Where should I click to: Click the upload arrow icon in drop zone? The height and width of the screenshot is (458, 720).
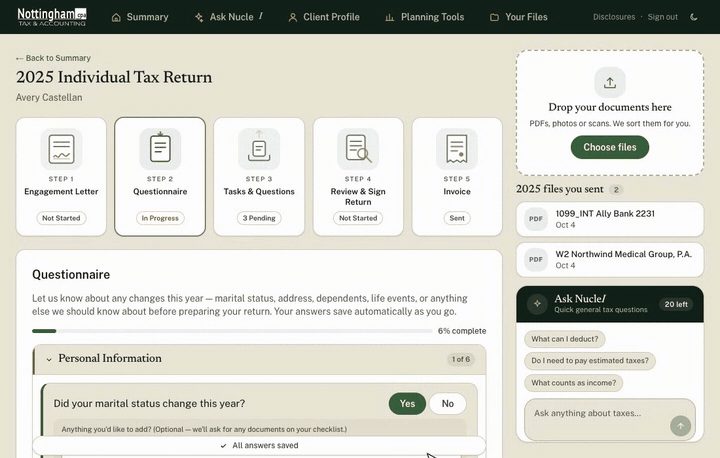coord(610,83)
